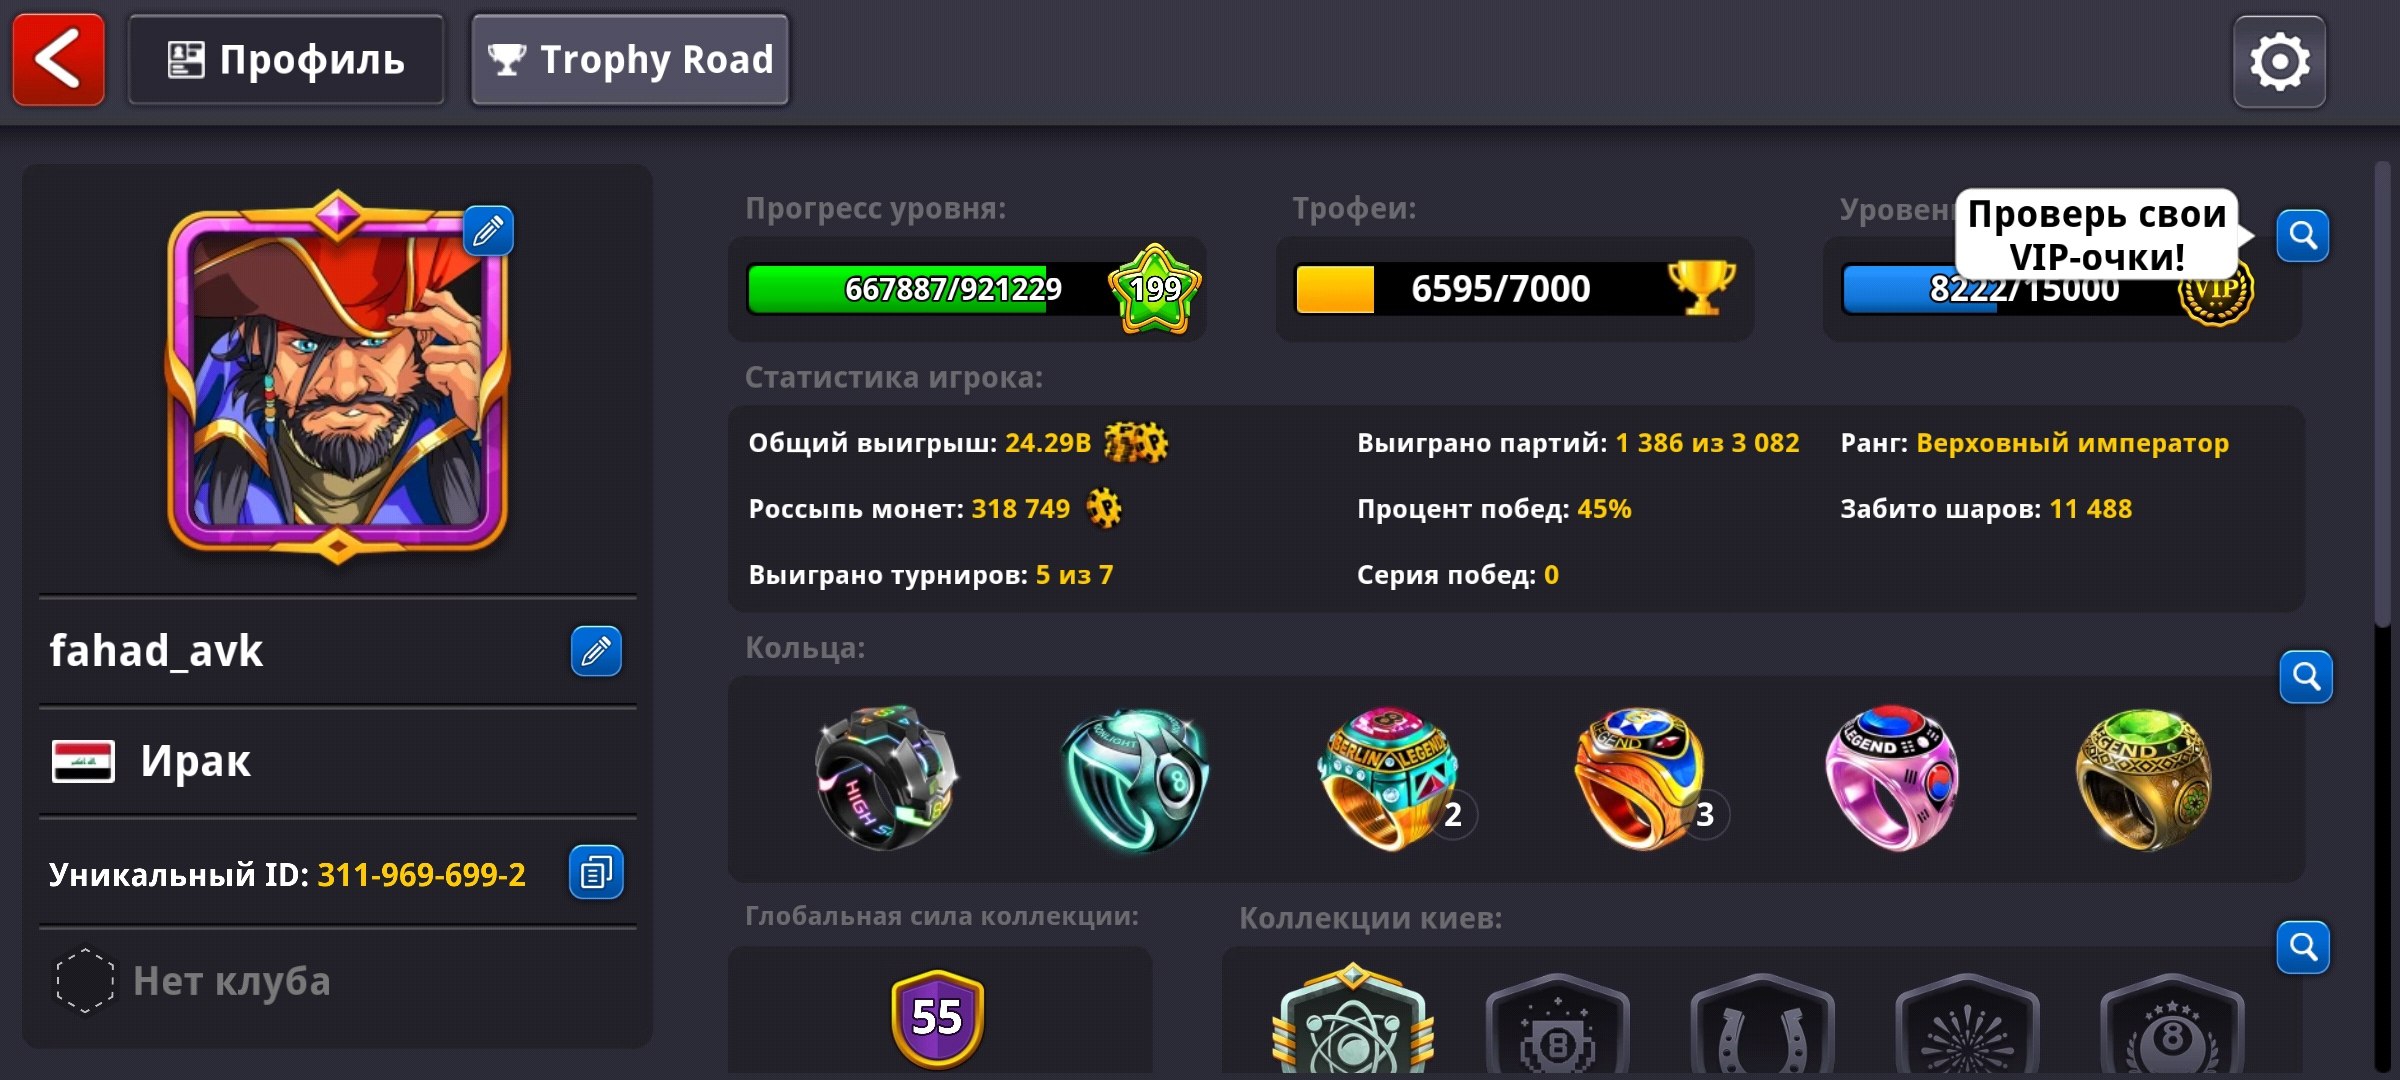The width and height of the screenshot is (2400, 1080).
Task: Select the teal 8-ball ring
Action: click(x=1135, y=779)
